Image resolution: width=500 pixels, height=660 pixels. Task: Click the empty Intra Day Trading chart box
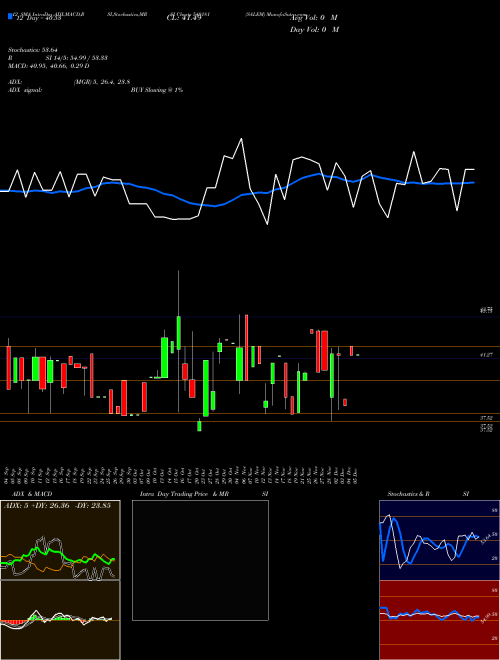(200, 560)
